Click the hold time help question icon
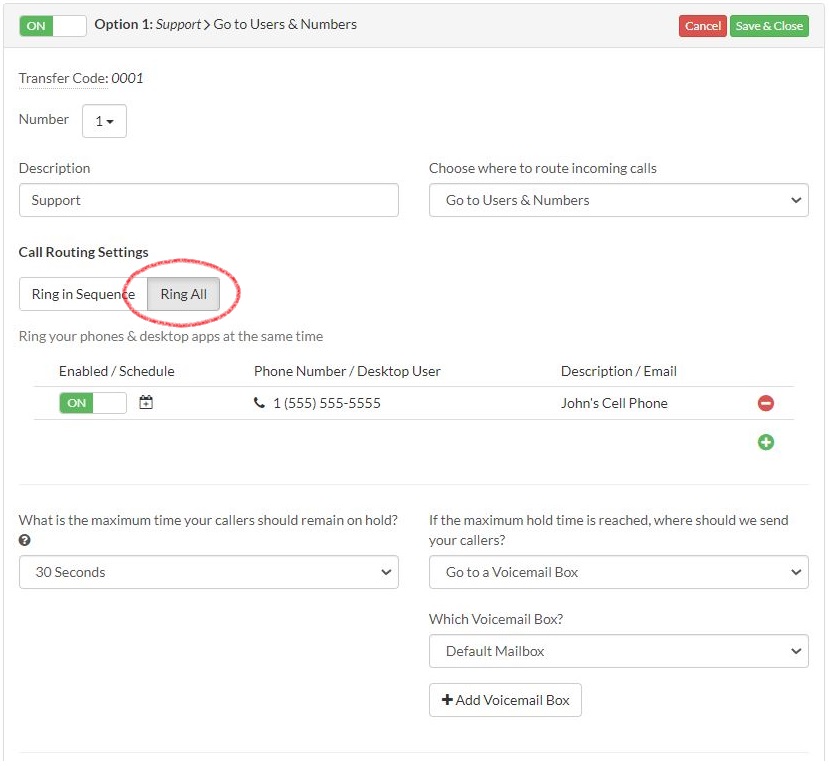This screenshot has height=766, width=829. [x=25, y=540]
